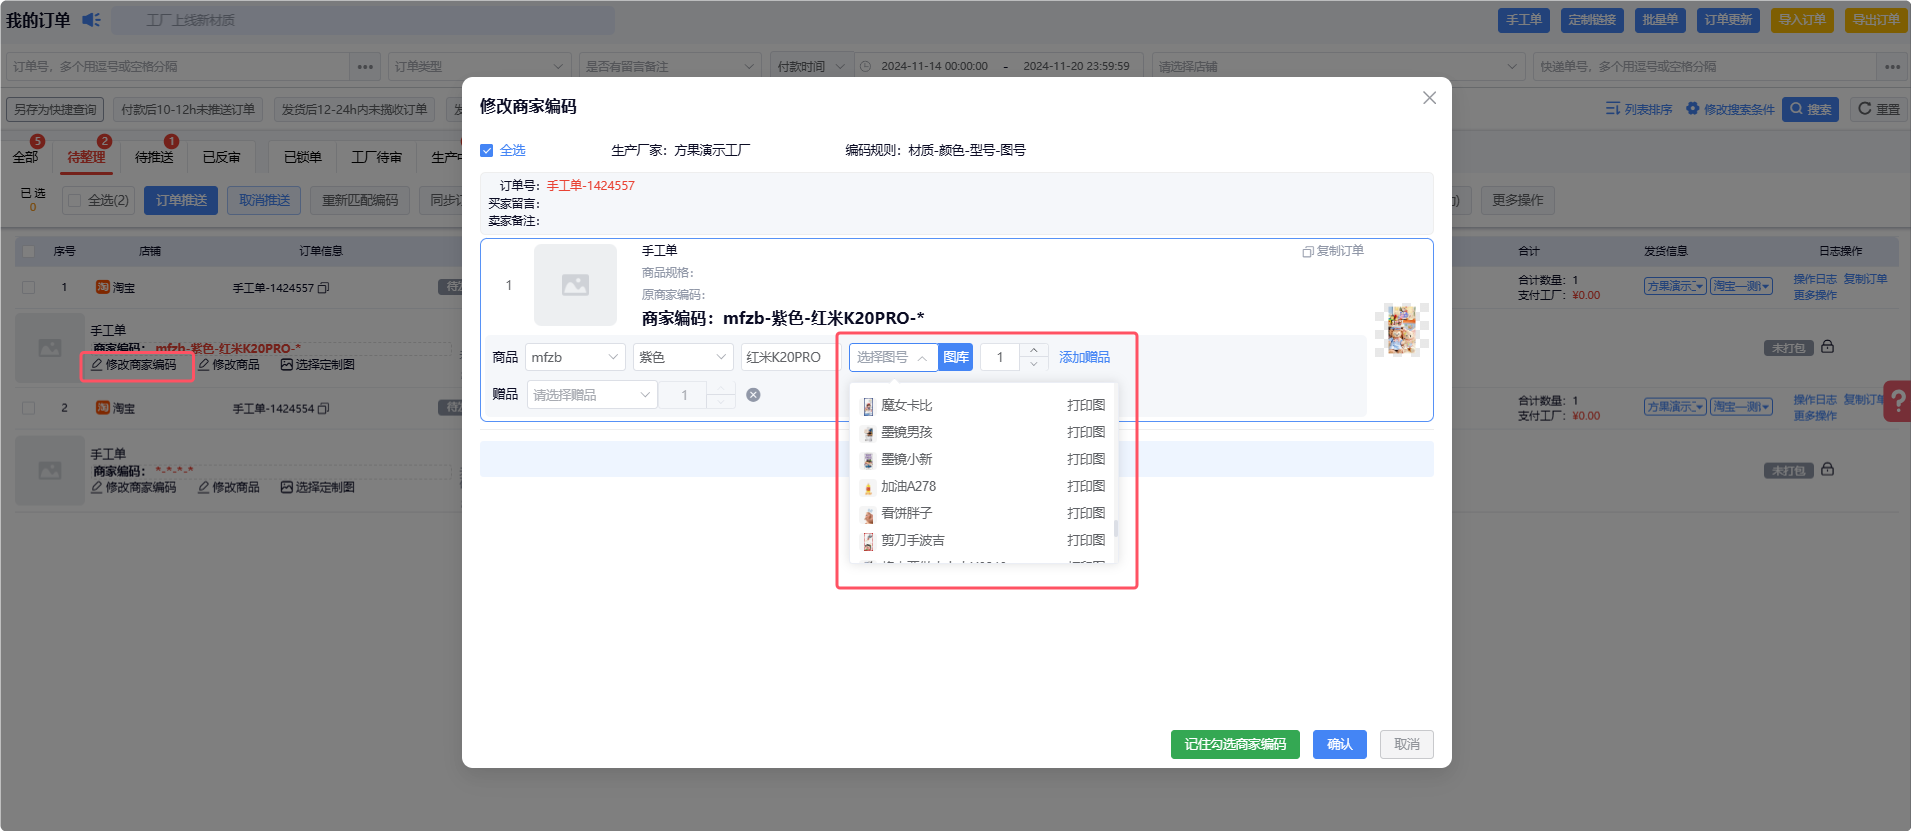Image resolution: width=1911 pixels, height=831 pixels.
Task: Tick the checkbox for order row 2
Action: 29,408
